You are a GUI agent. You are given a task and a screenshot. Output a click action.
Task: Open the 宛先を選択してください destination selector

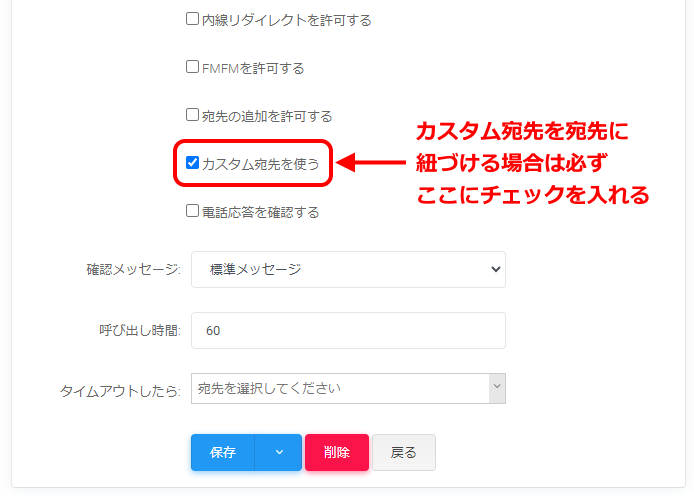340,388
